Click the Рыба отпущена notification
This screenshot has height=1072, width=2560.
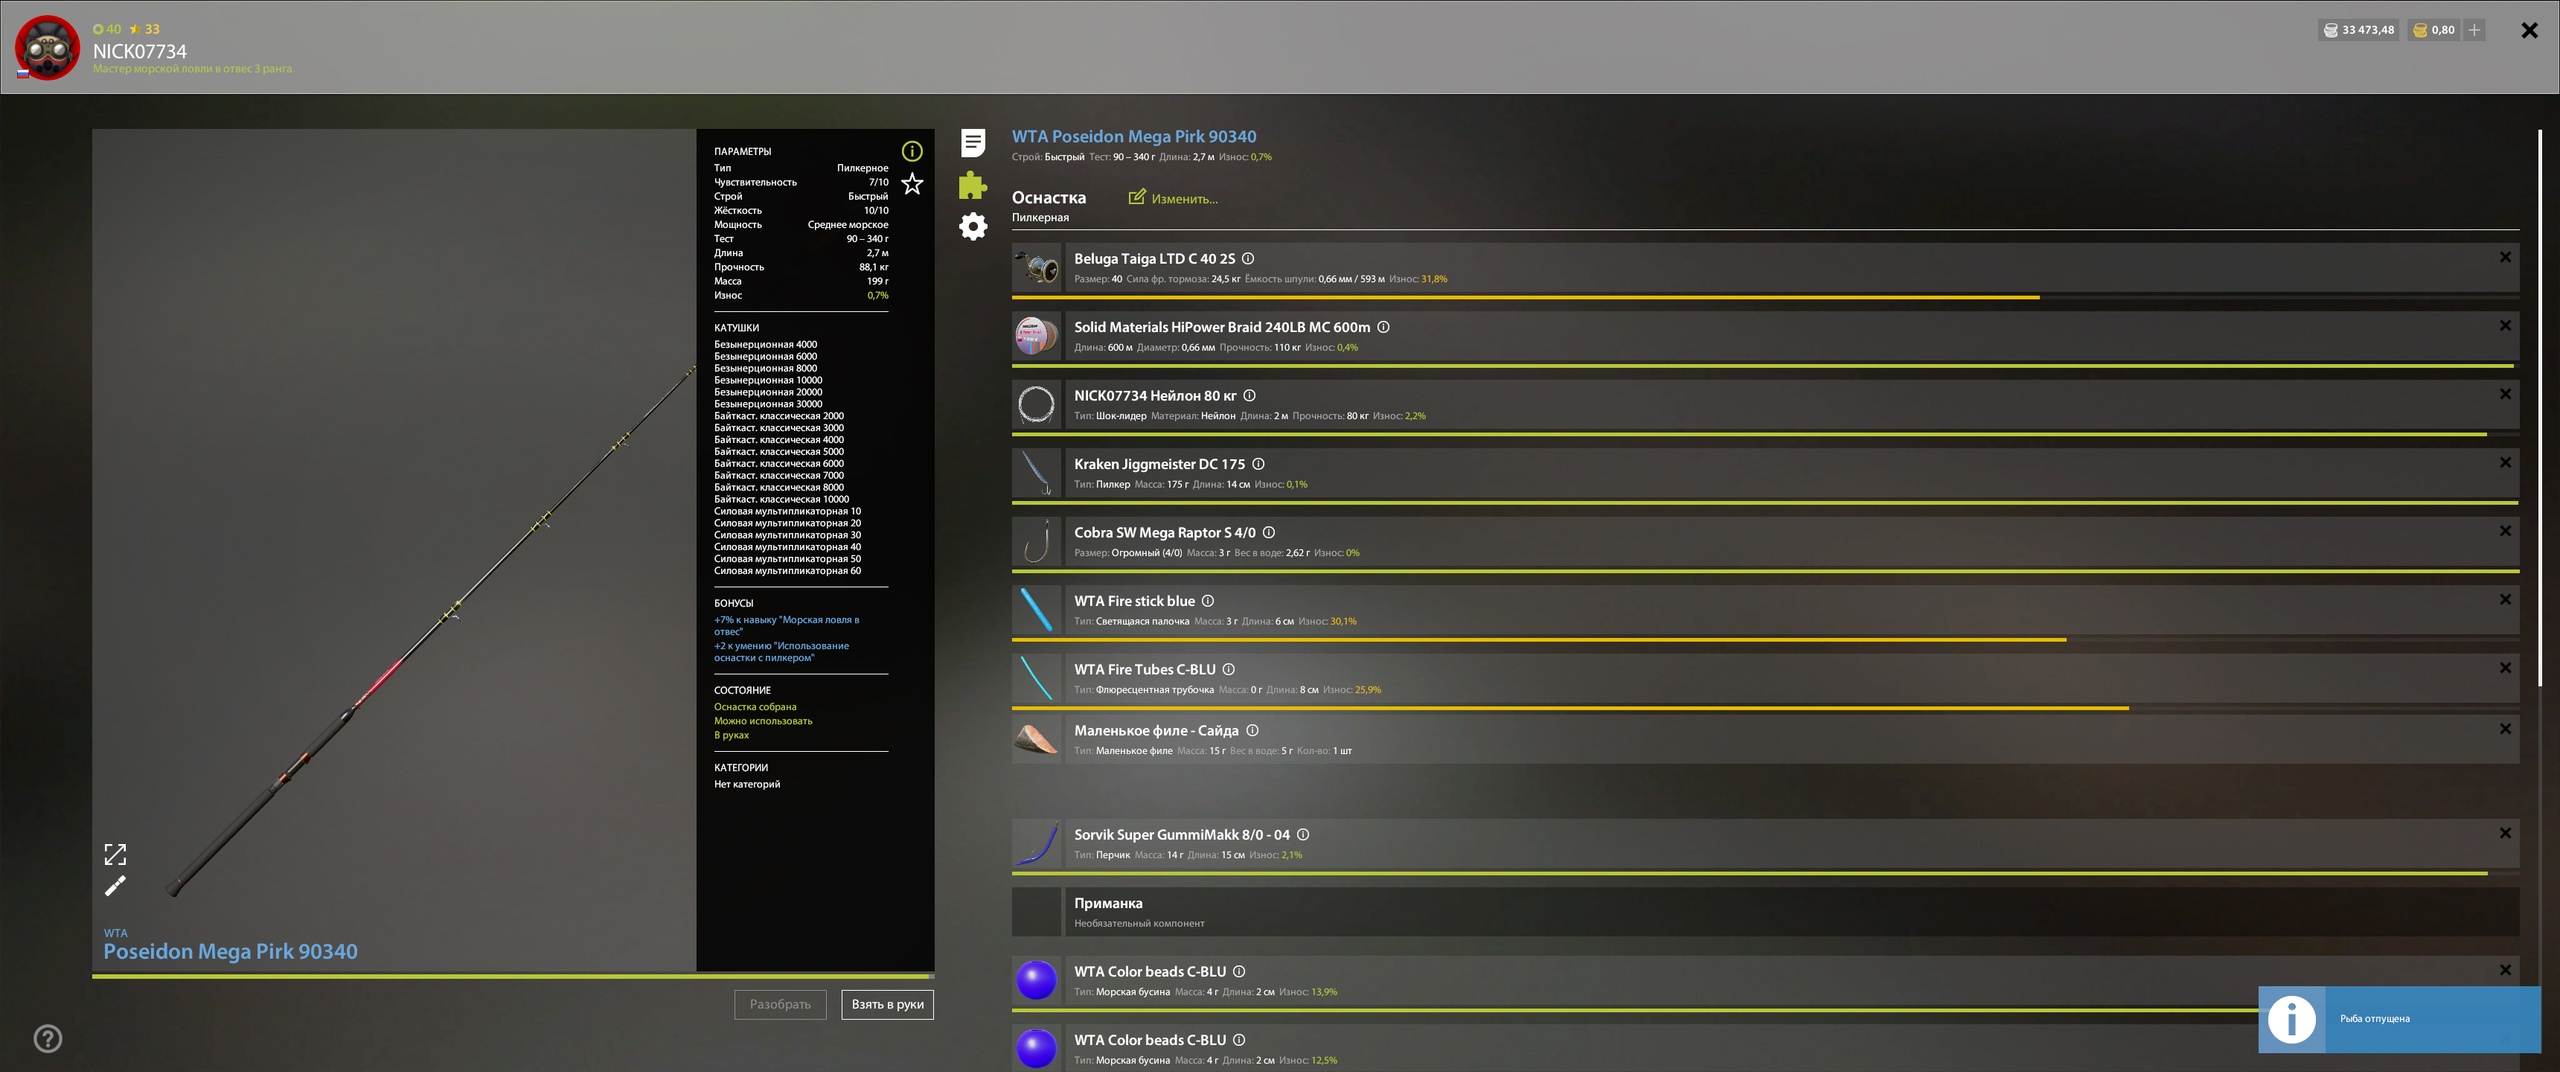pos(2399,1019)
